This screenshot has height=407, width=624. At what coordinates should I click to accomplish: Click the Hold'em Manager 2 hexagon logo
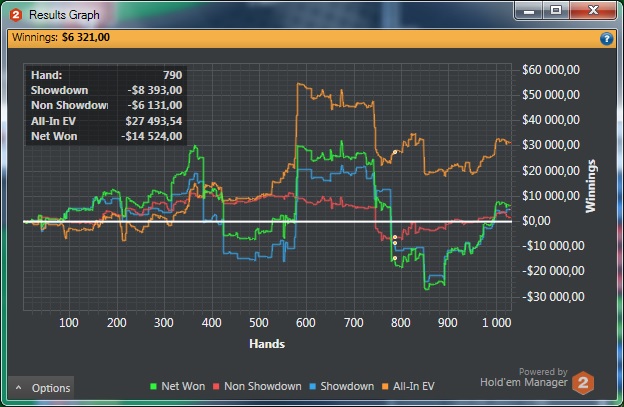(583, 383)
